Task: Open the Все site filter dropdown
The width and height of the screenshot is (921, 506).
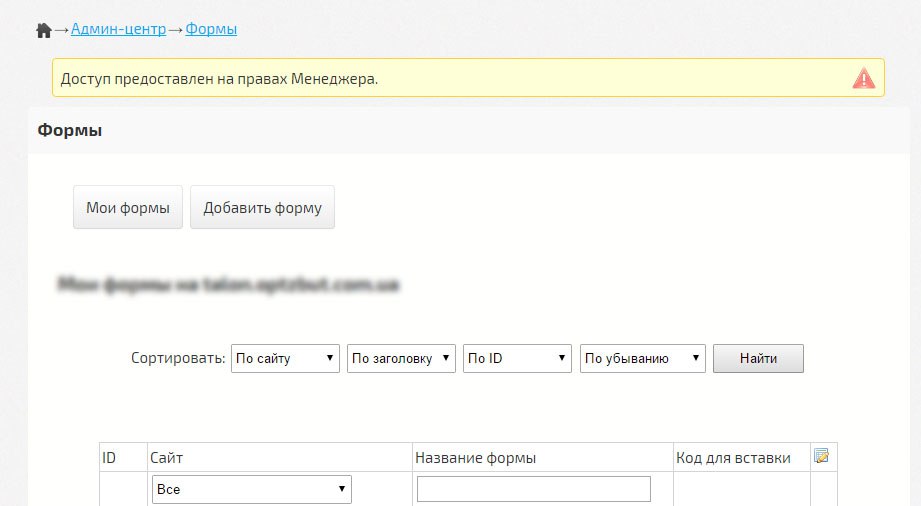Action: 251,489
